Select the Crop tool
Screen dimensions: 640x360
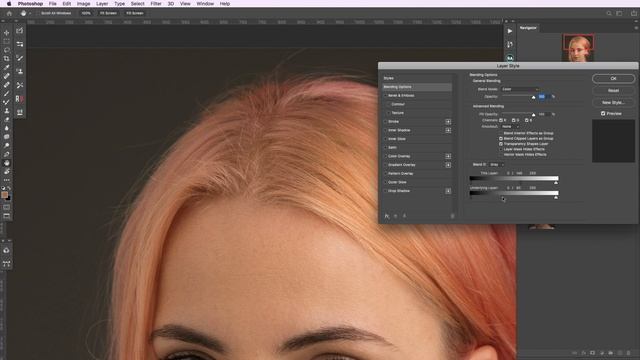point(7,59)
